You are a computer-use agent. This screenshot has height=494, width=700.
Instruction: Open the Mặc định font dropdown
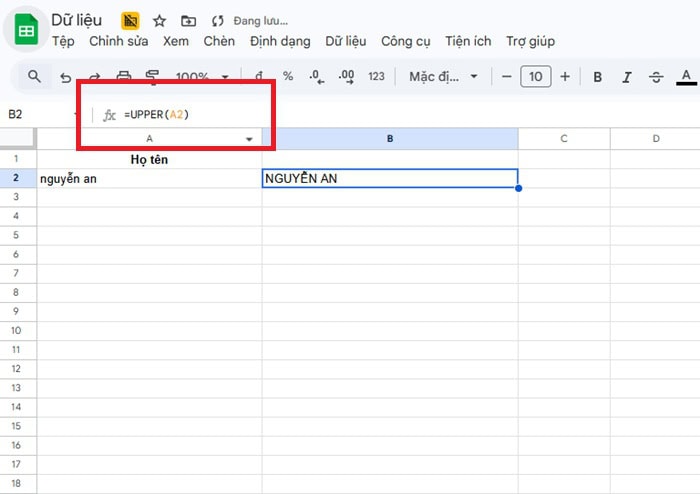tap(444, 77)
